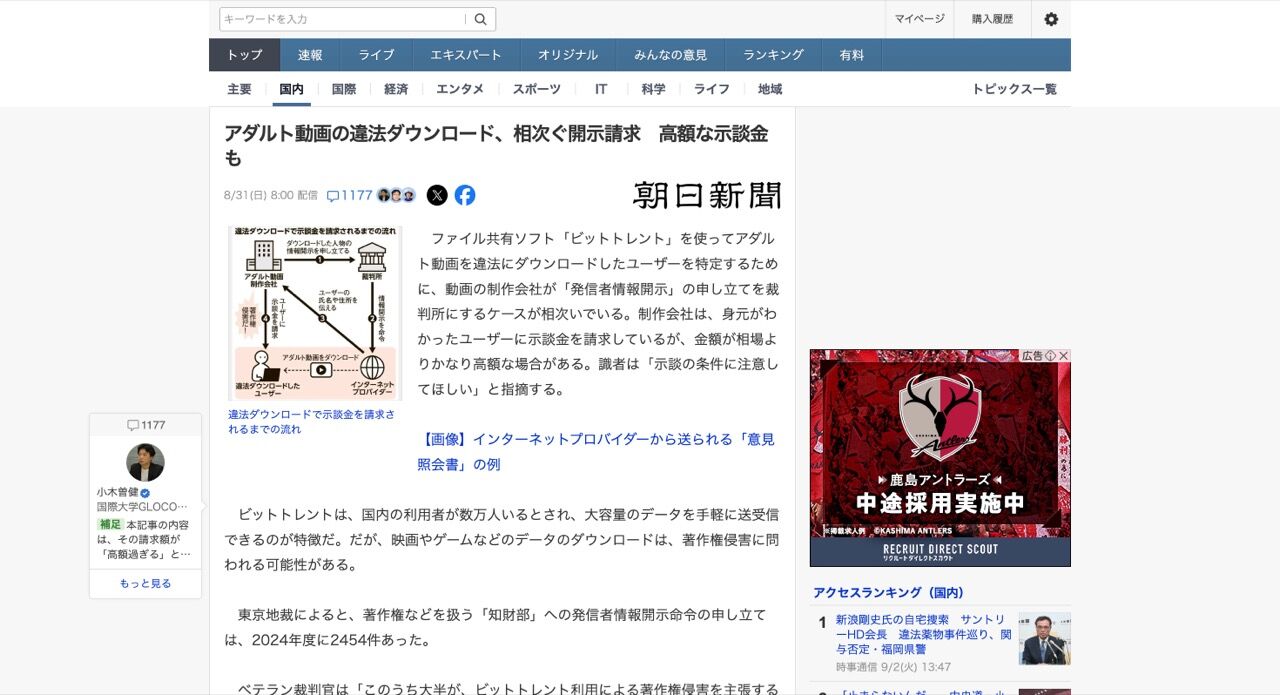
Task: Close the Kashima Antlers ad
Action: pyautogui.click(x=1064, y=356)
